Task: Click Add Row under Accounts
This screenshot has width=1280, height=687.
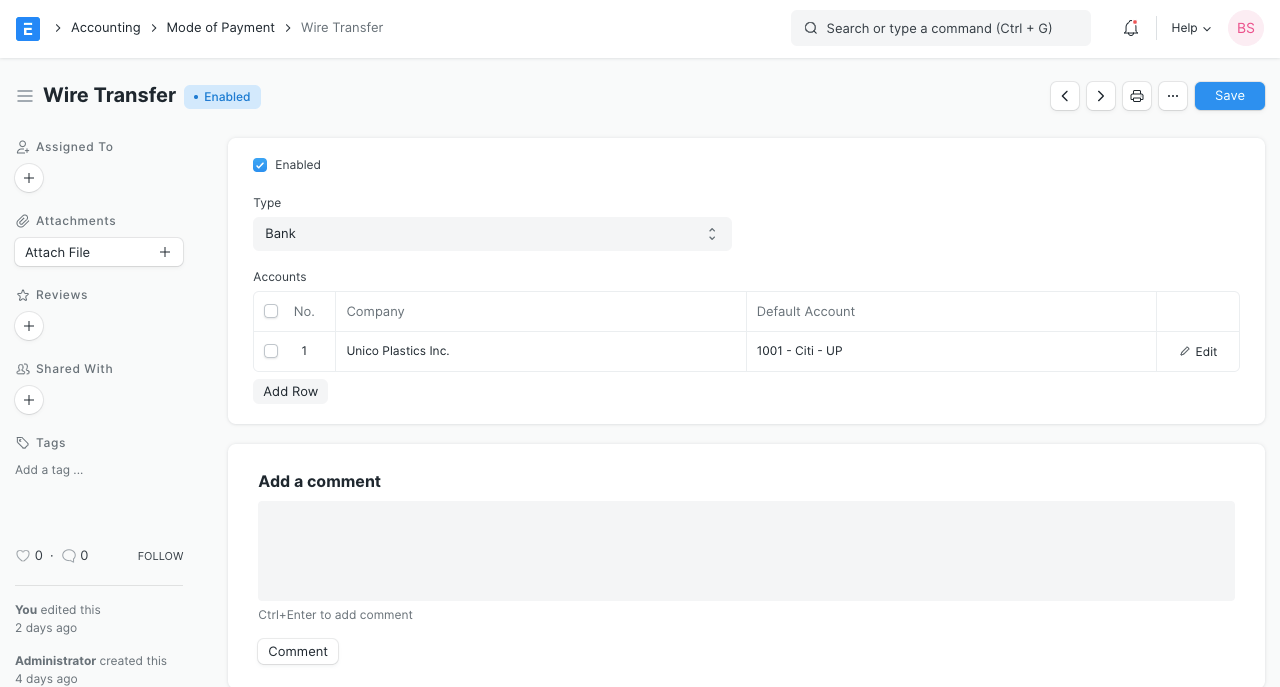Action: 290,392
